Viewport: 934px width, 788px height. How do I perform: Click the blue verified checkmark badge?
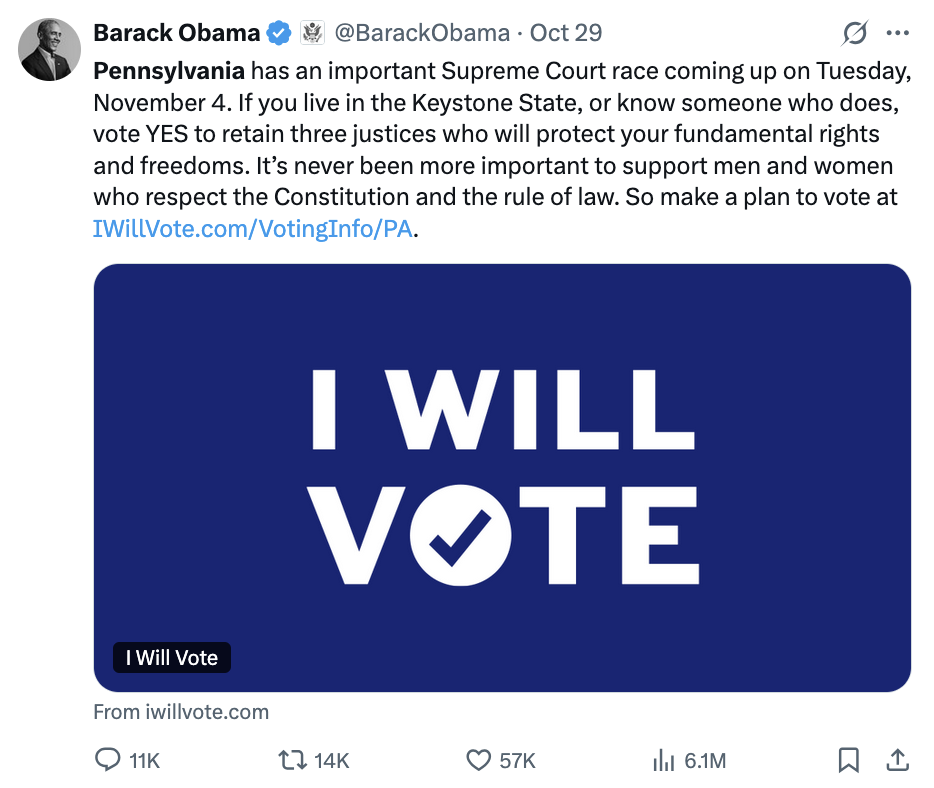pos(273,32)
